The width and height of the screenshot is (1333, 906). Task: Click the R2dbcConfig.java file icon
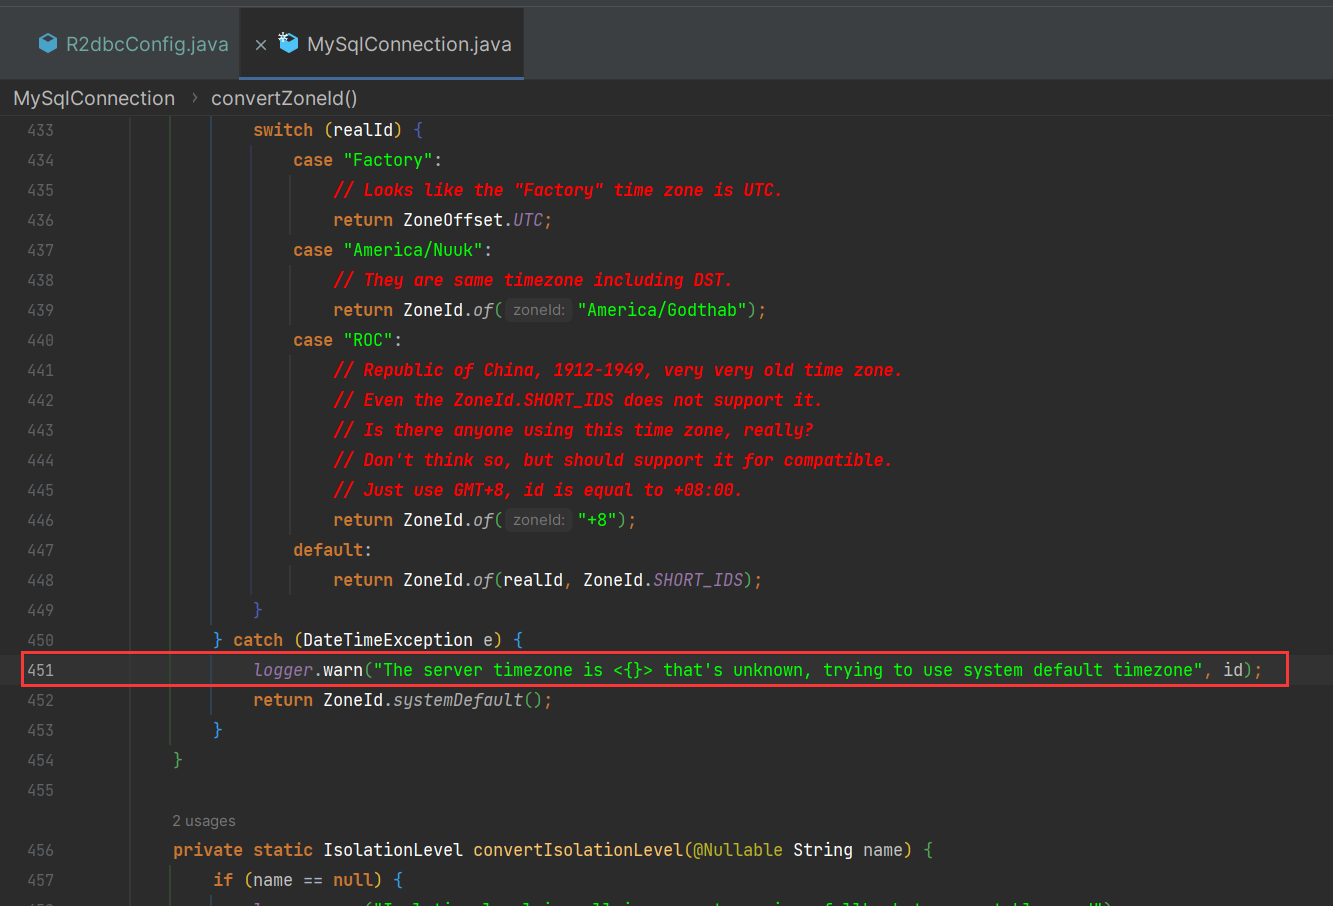click(47, 43)
